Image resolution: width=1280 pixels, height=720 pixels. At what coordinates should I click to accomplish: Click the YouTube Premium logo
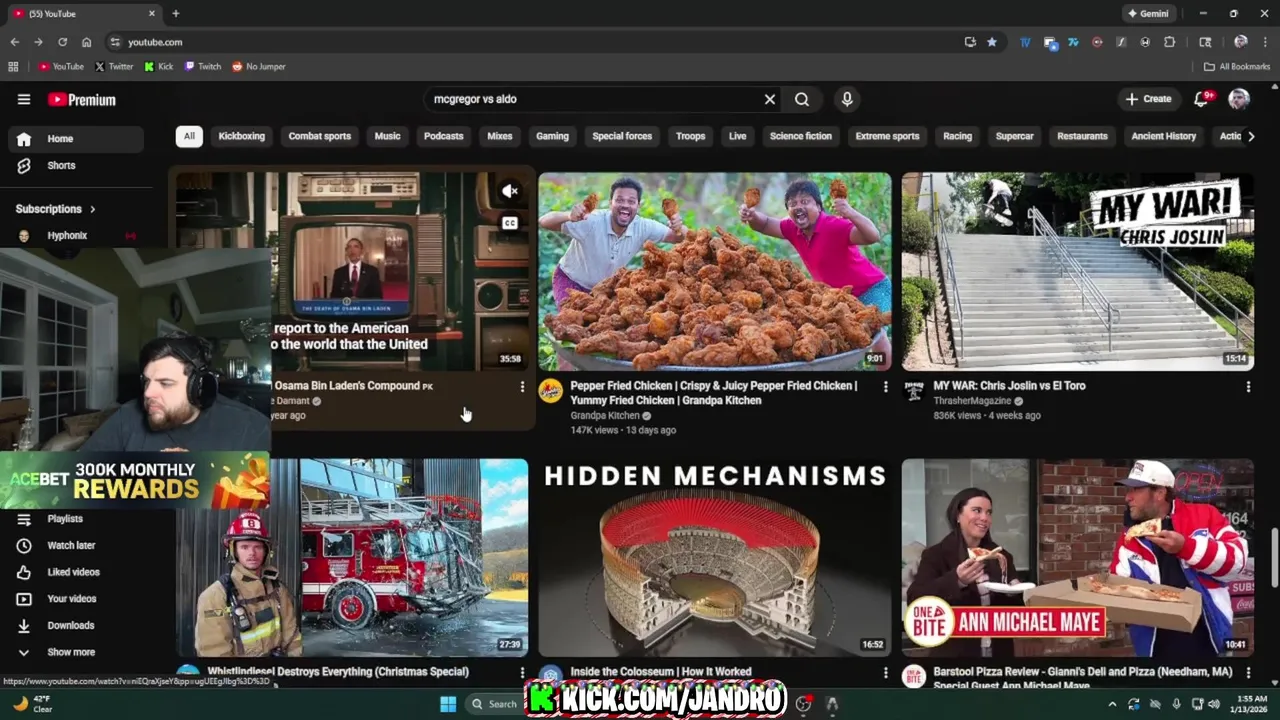pos(82,100)
